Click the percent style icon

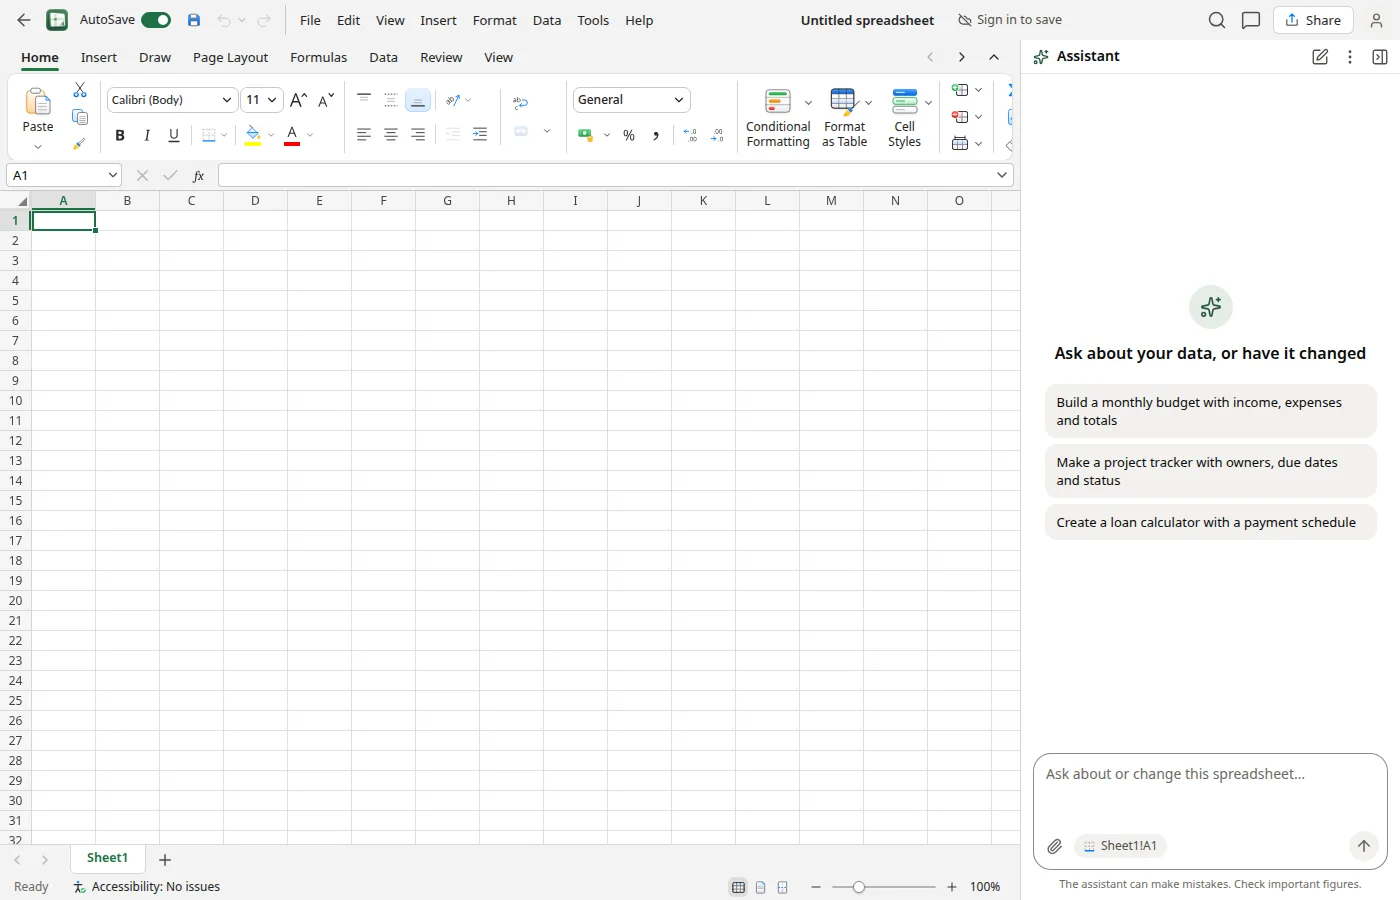(x=629, y=135)
